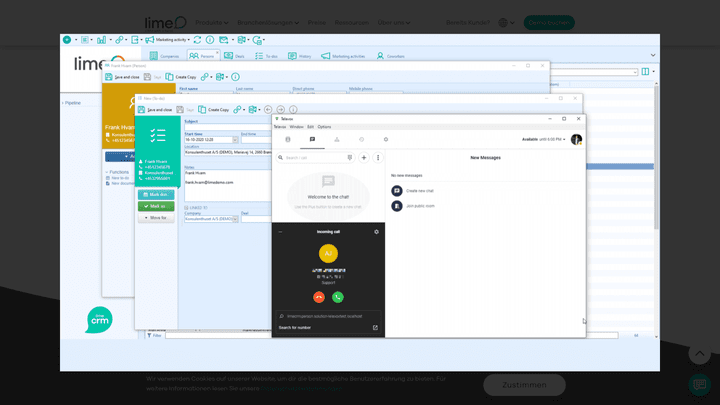
Task: Open the Available status dropdown in Televox
Action: tap(544, 139)
